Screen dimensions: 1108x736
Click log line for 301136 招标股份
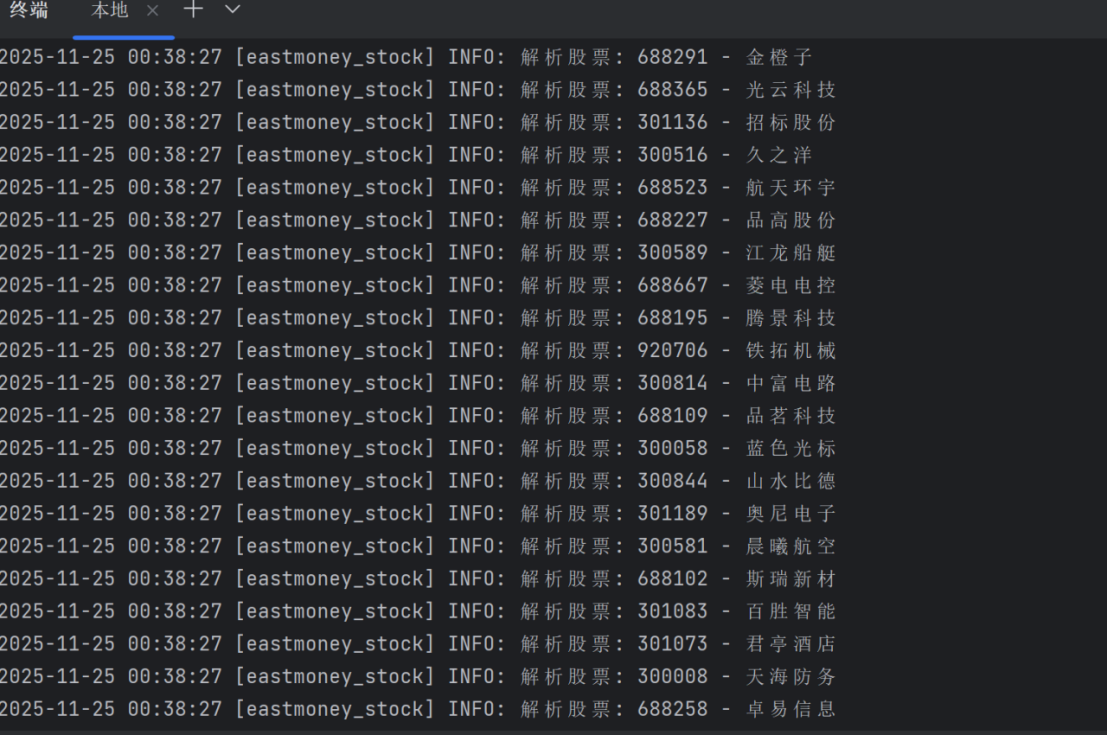pos(418,122)
